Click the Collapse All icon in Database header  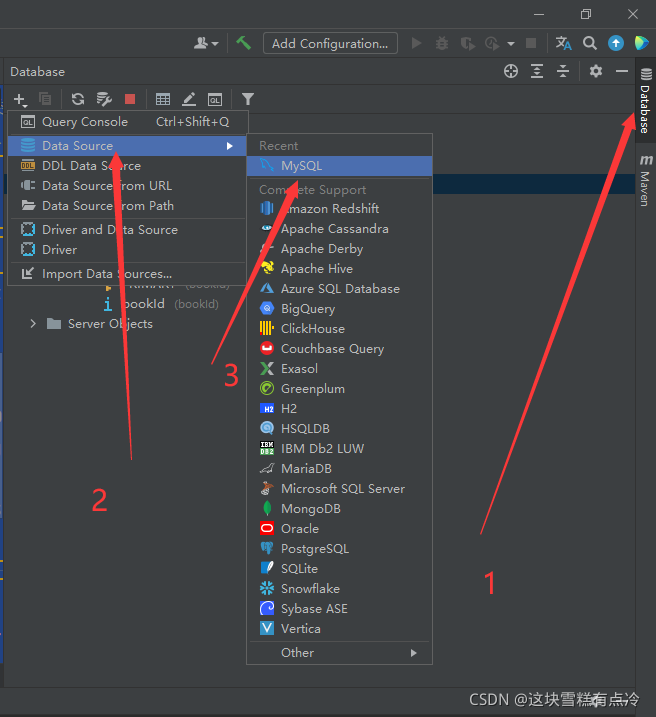(563, 71)
